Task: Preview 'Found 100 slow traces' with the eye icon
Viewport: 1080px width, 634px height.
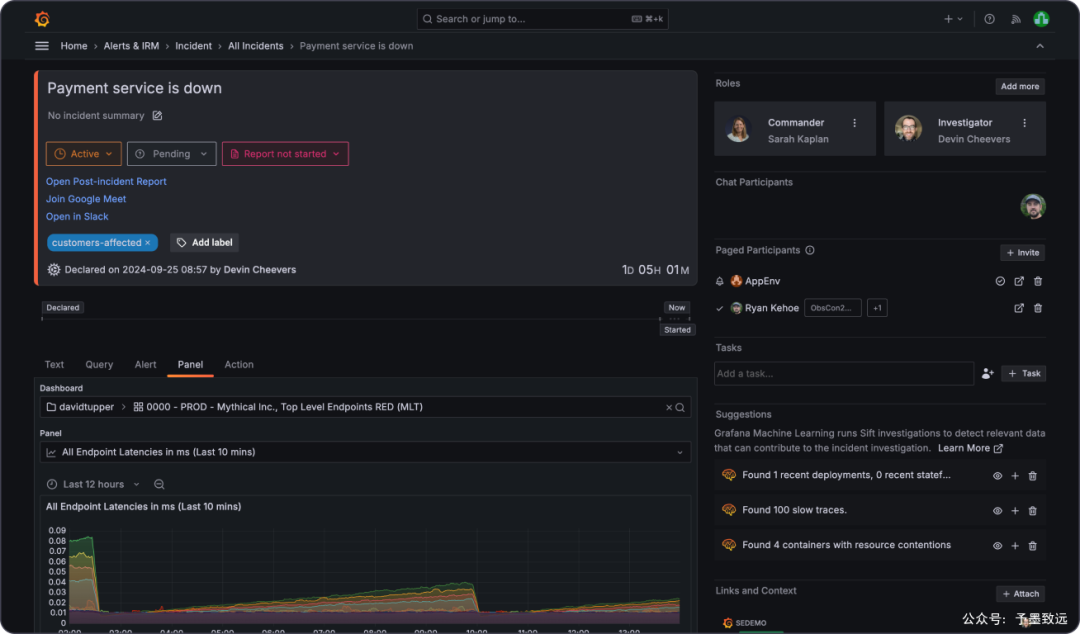Action: tap(996, 510)
